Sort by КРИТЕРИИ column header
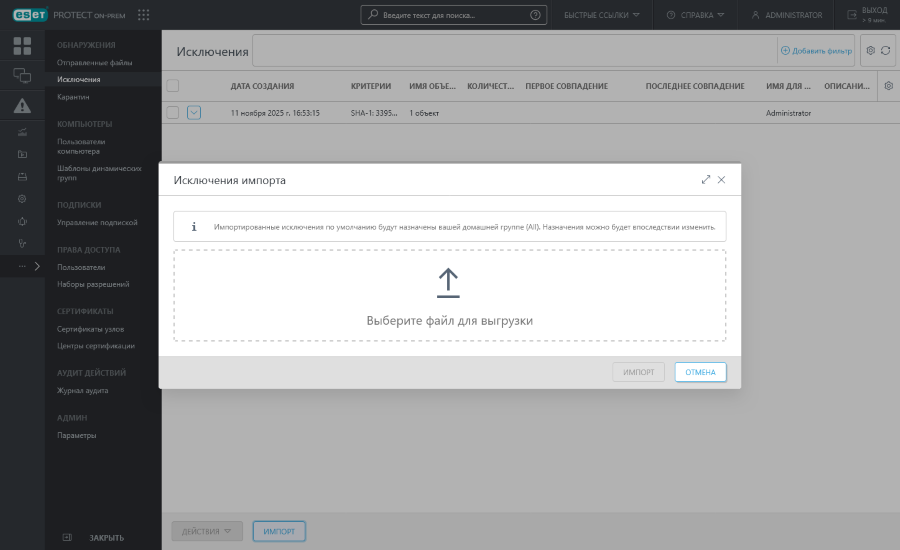900x550 pixels. (371, 86)
